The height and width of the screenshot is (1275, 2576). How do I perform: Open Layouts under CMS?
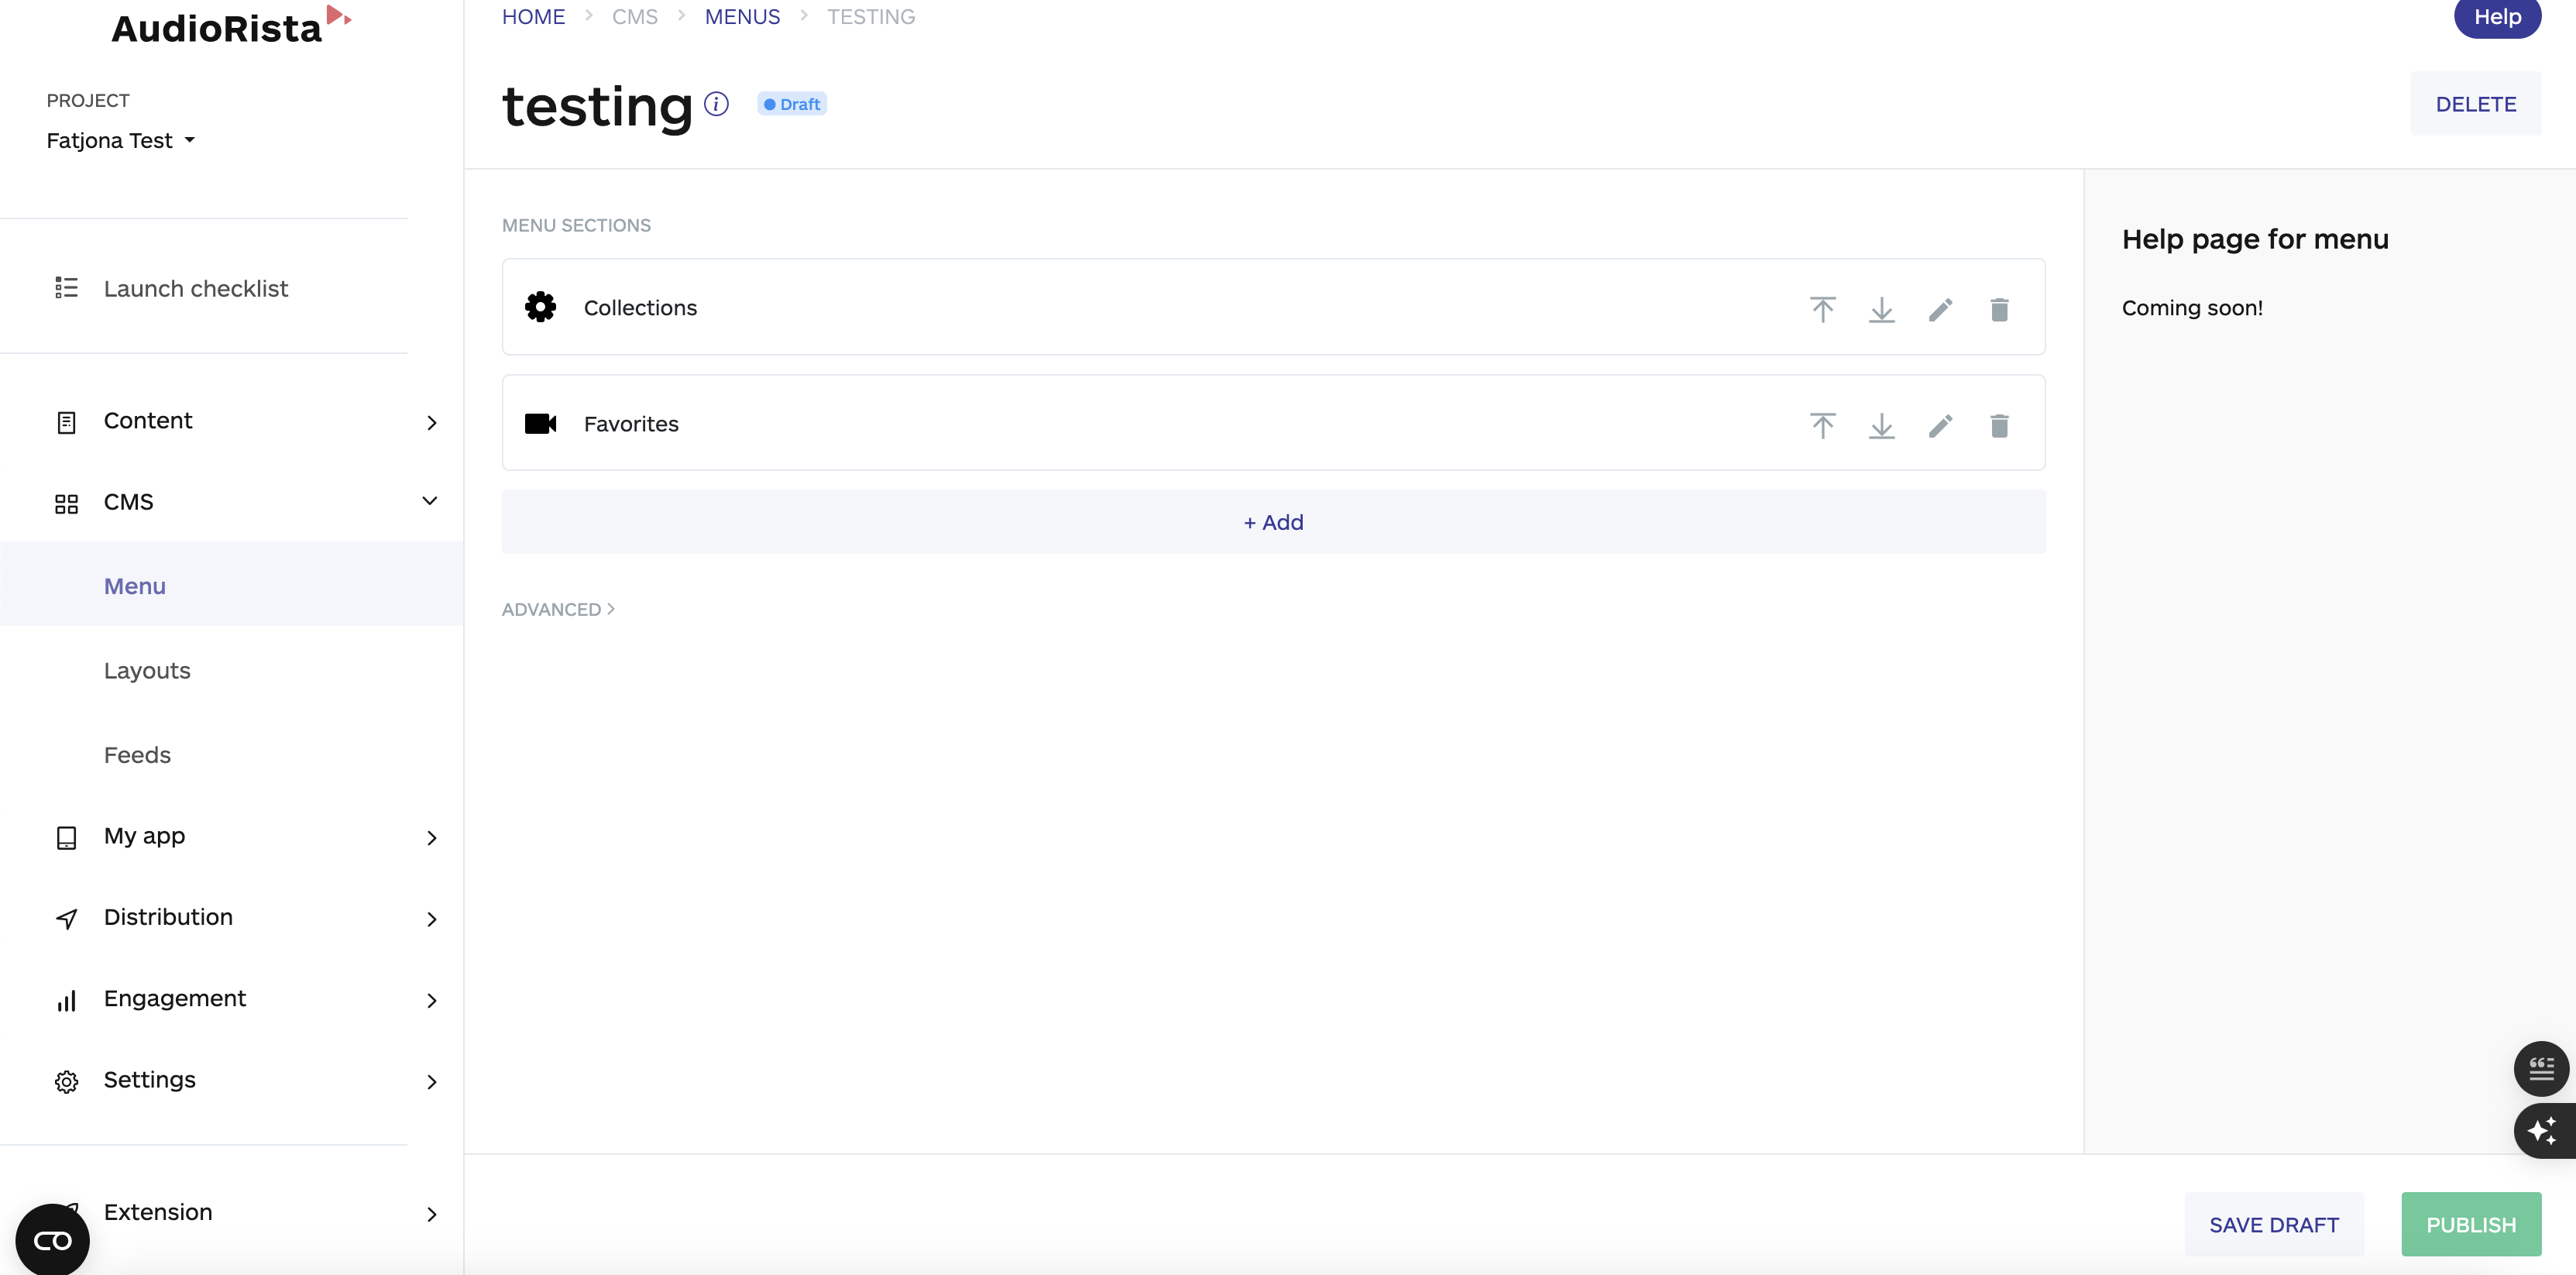click(x=147, y=670)
